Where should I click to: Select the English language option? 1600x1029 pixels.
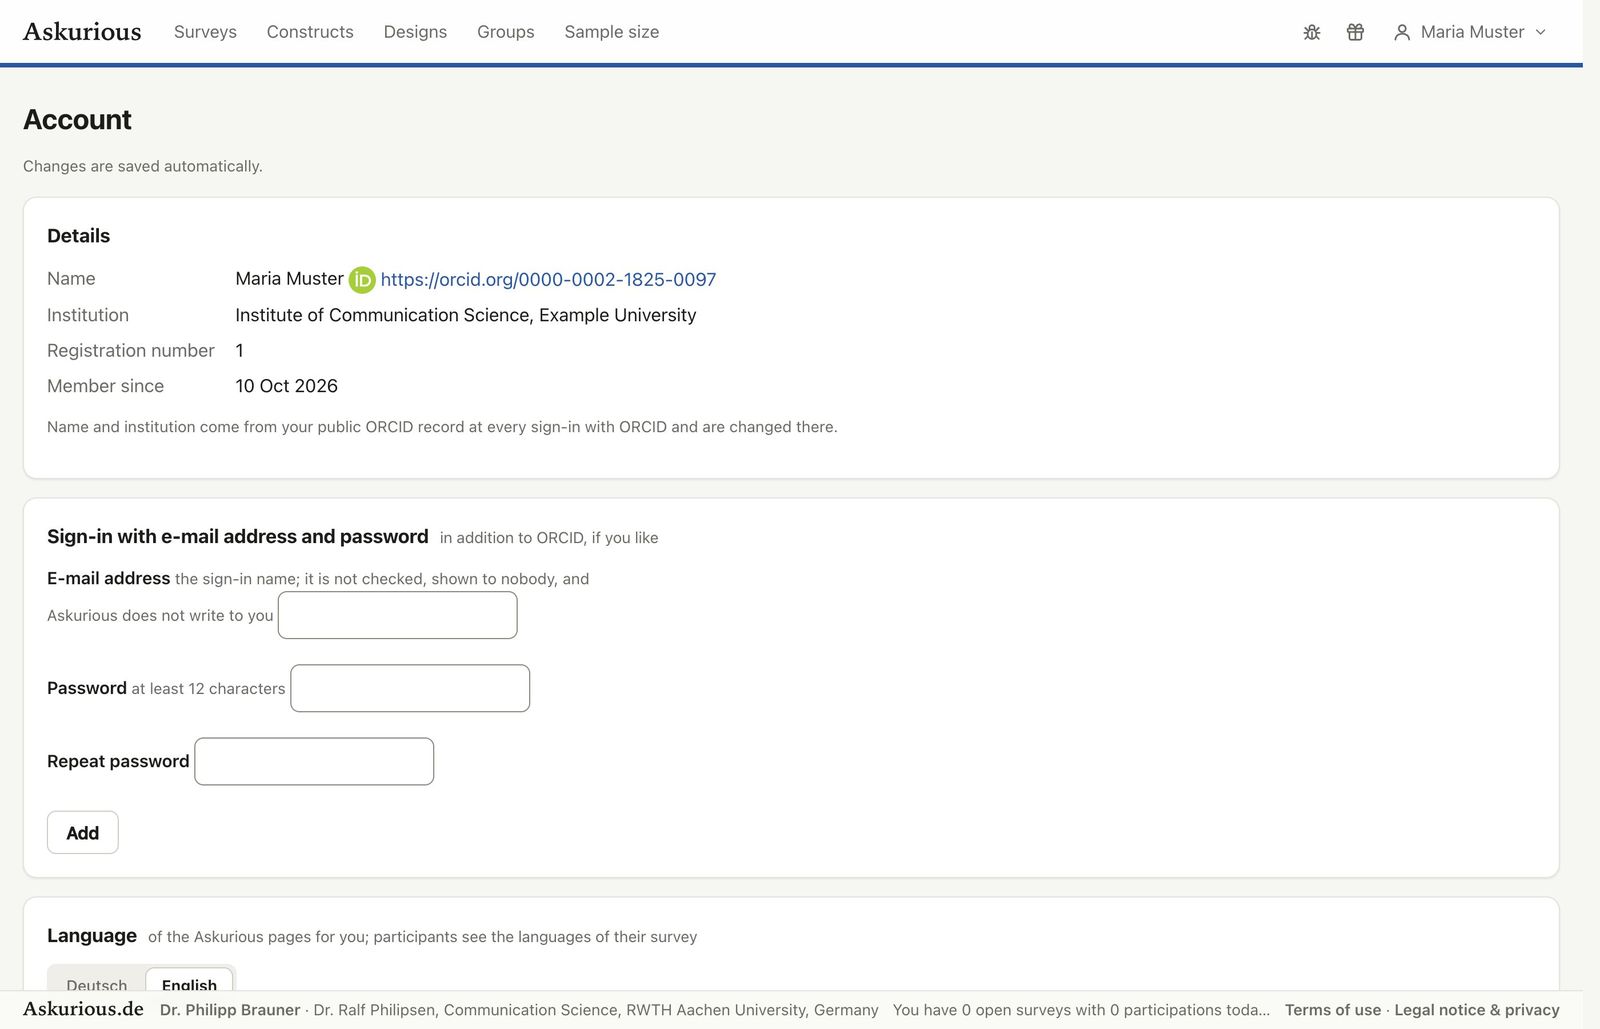(x=190, y=984)
